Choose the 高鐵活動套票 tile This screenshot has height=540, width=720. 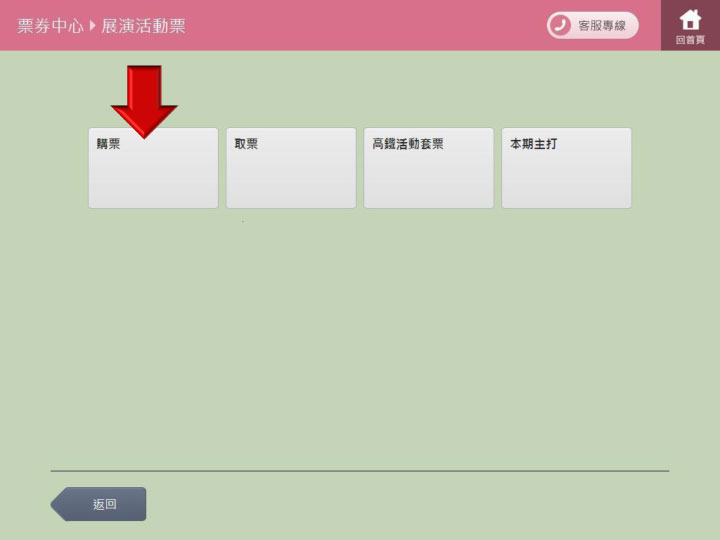(x=428, y=168)
